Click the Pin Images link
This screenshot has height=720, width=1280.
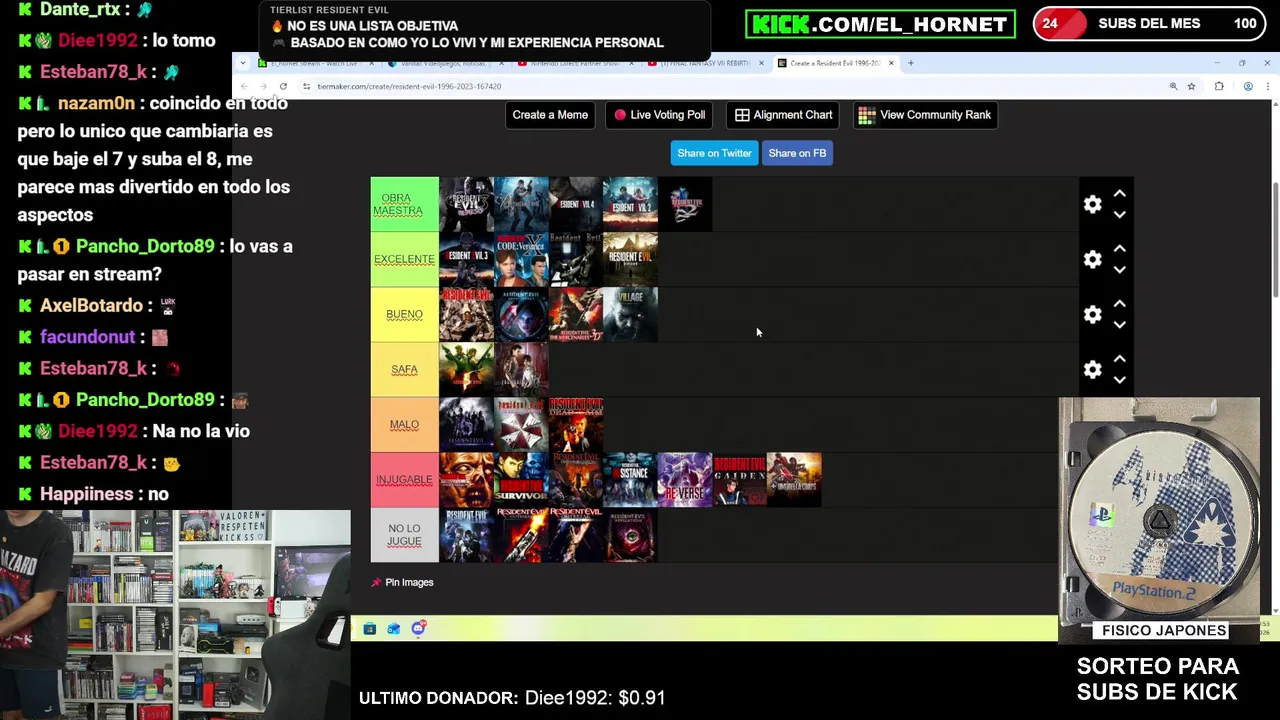(402, 582)
